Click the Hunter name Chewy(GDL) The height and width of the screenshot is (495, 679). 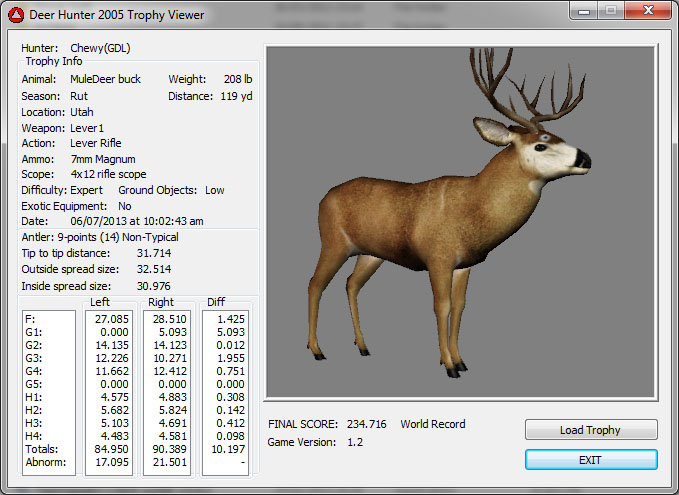100,48
